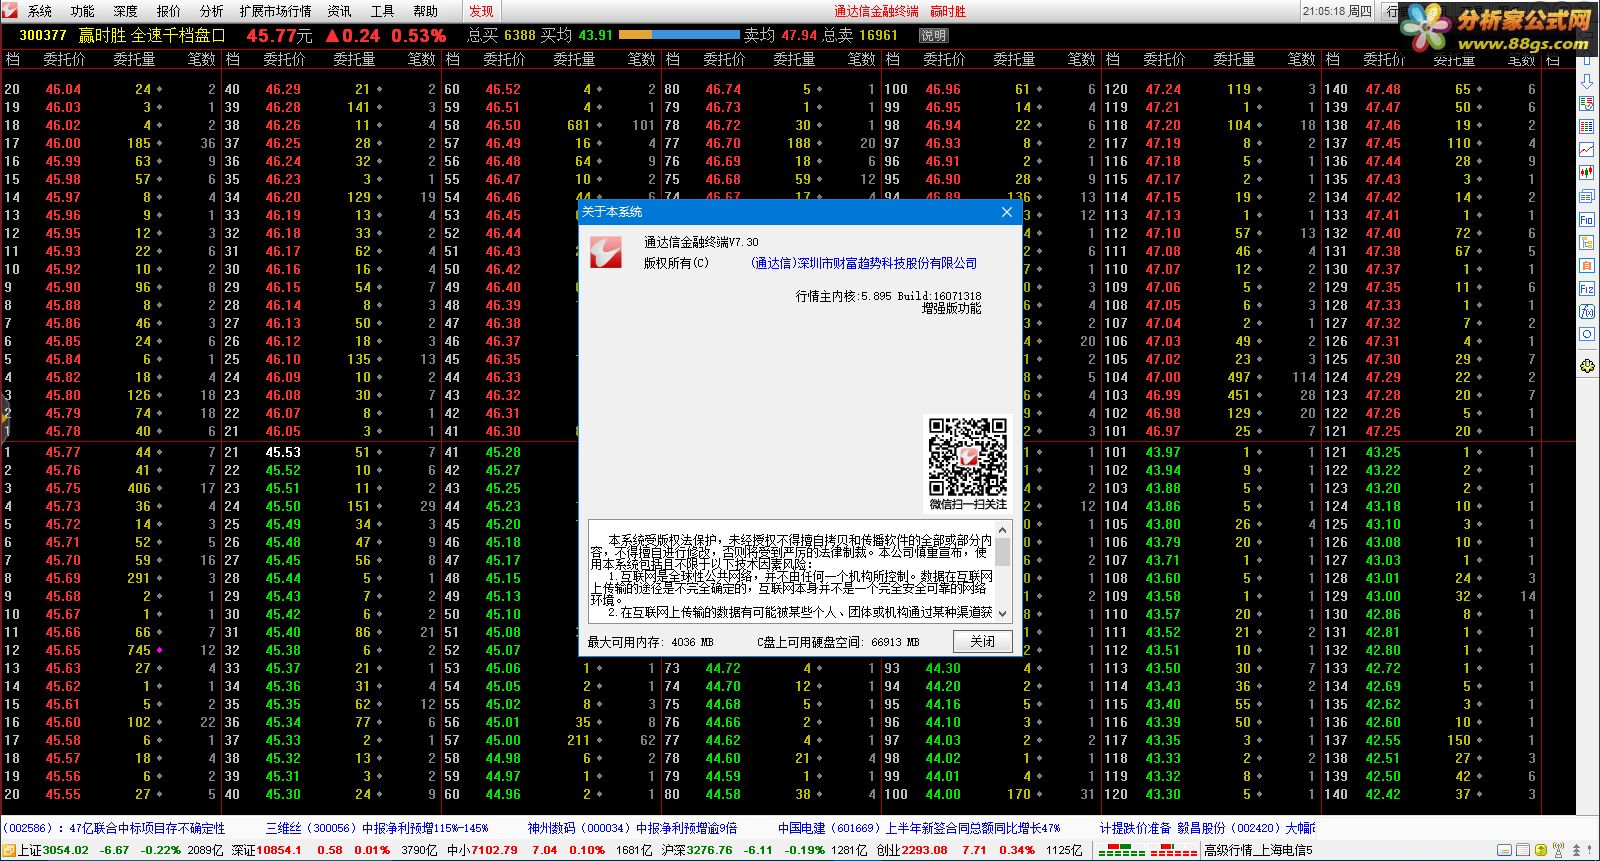Open the 扩展市场行情 menu
Screen dimensions: 1600x861
[x=276, y=11]
